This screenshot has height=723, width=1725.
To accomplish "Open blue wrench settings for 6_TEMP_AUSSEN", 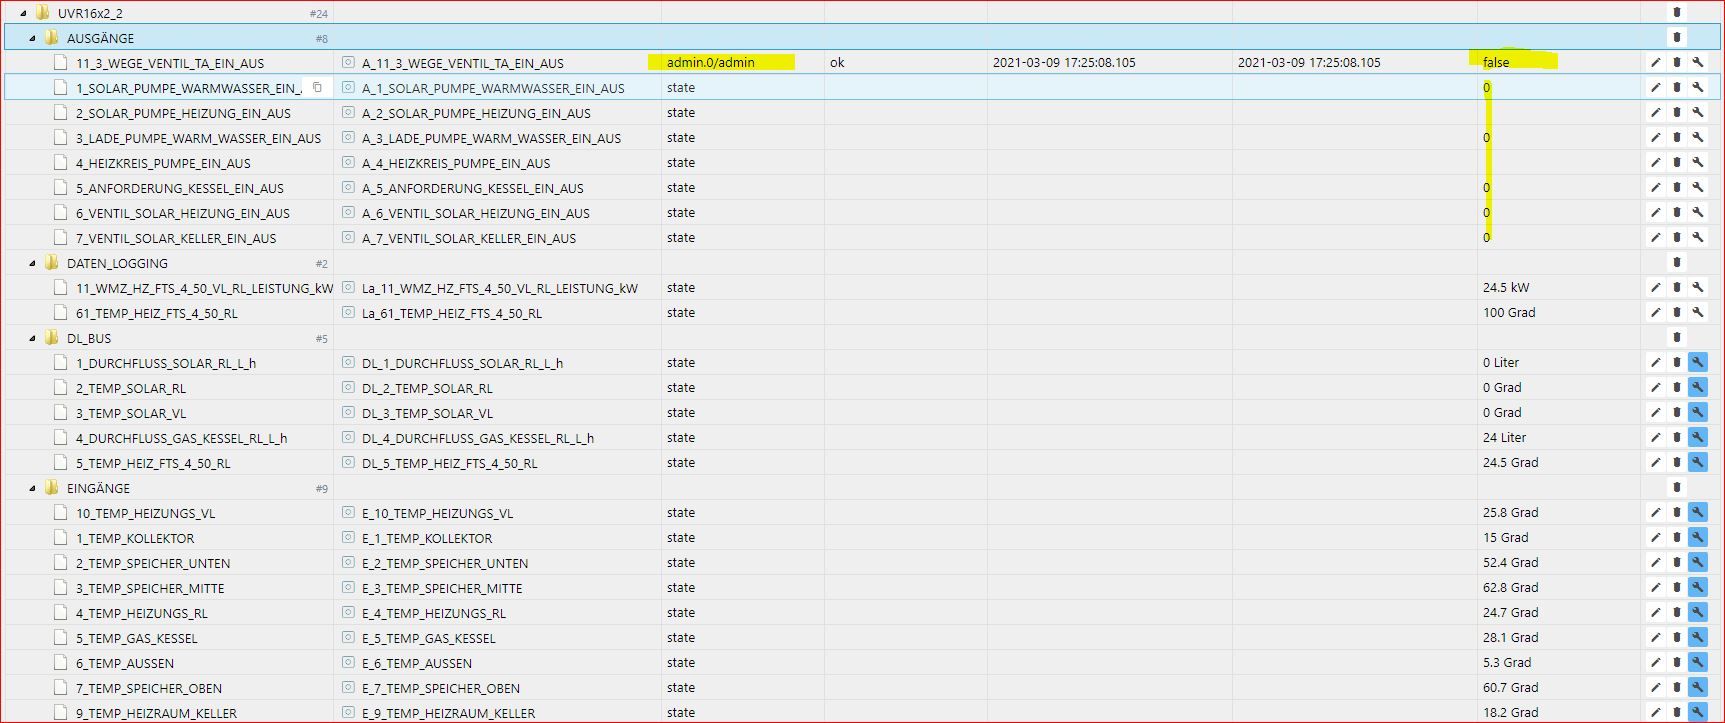I will click(1697, 662).
